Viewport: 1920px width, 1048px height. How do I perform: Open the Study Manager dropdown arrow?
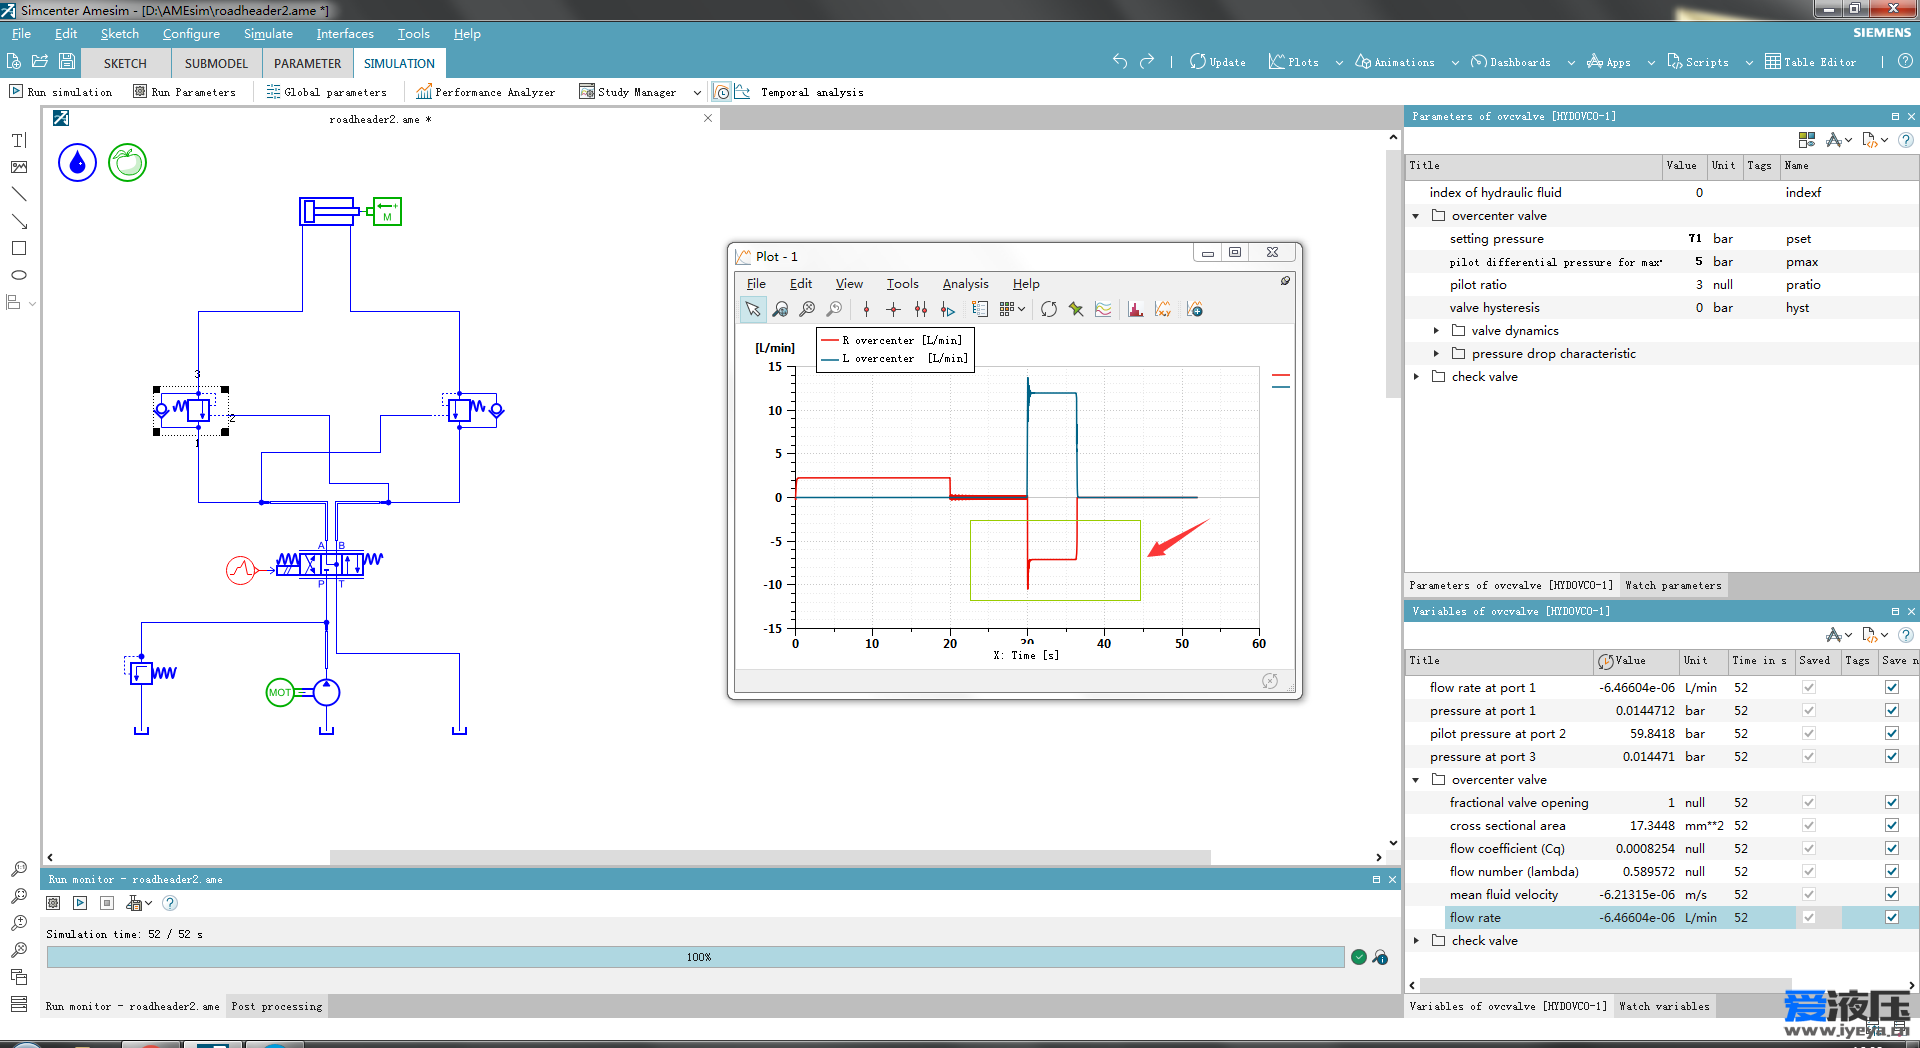697,92
